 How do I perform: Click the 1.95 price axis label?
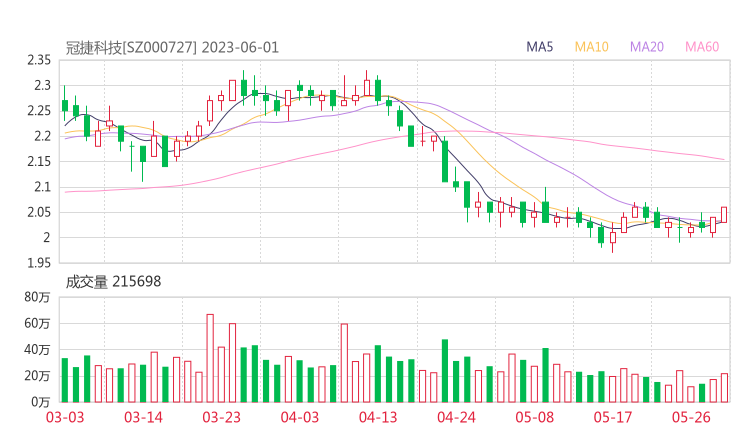(39, 263)
